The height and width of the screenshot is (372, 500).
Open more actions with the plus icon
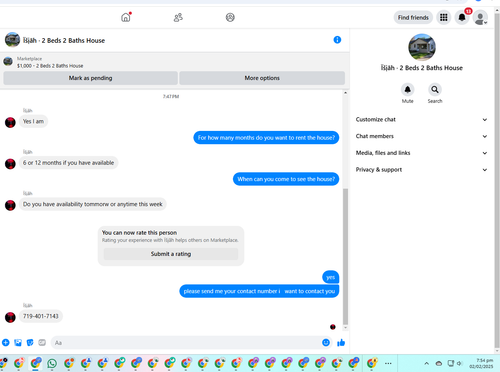(6, 342)
